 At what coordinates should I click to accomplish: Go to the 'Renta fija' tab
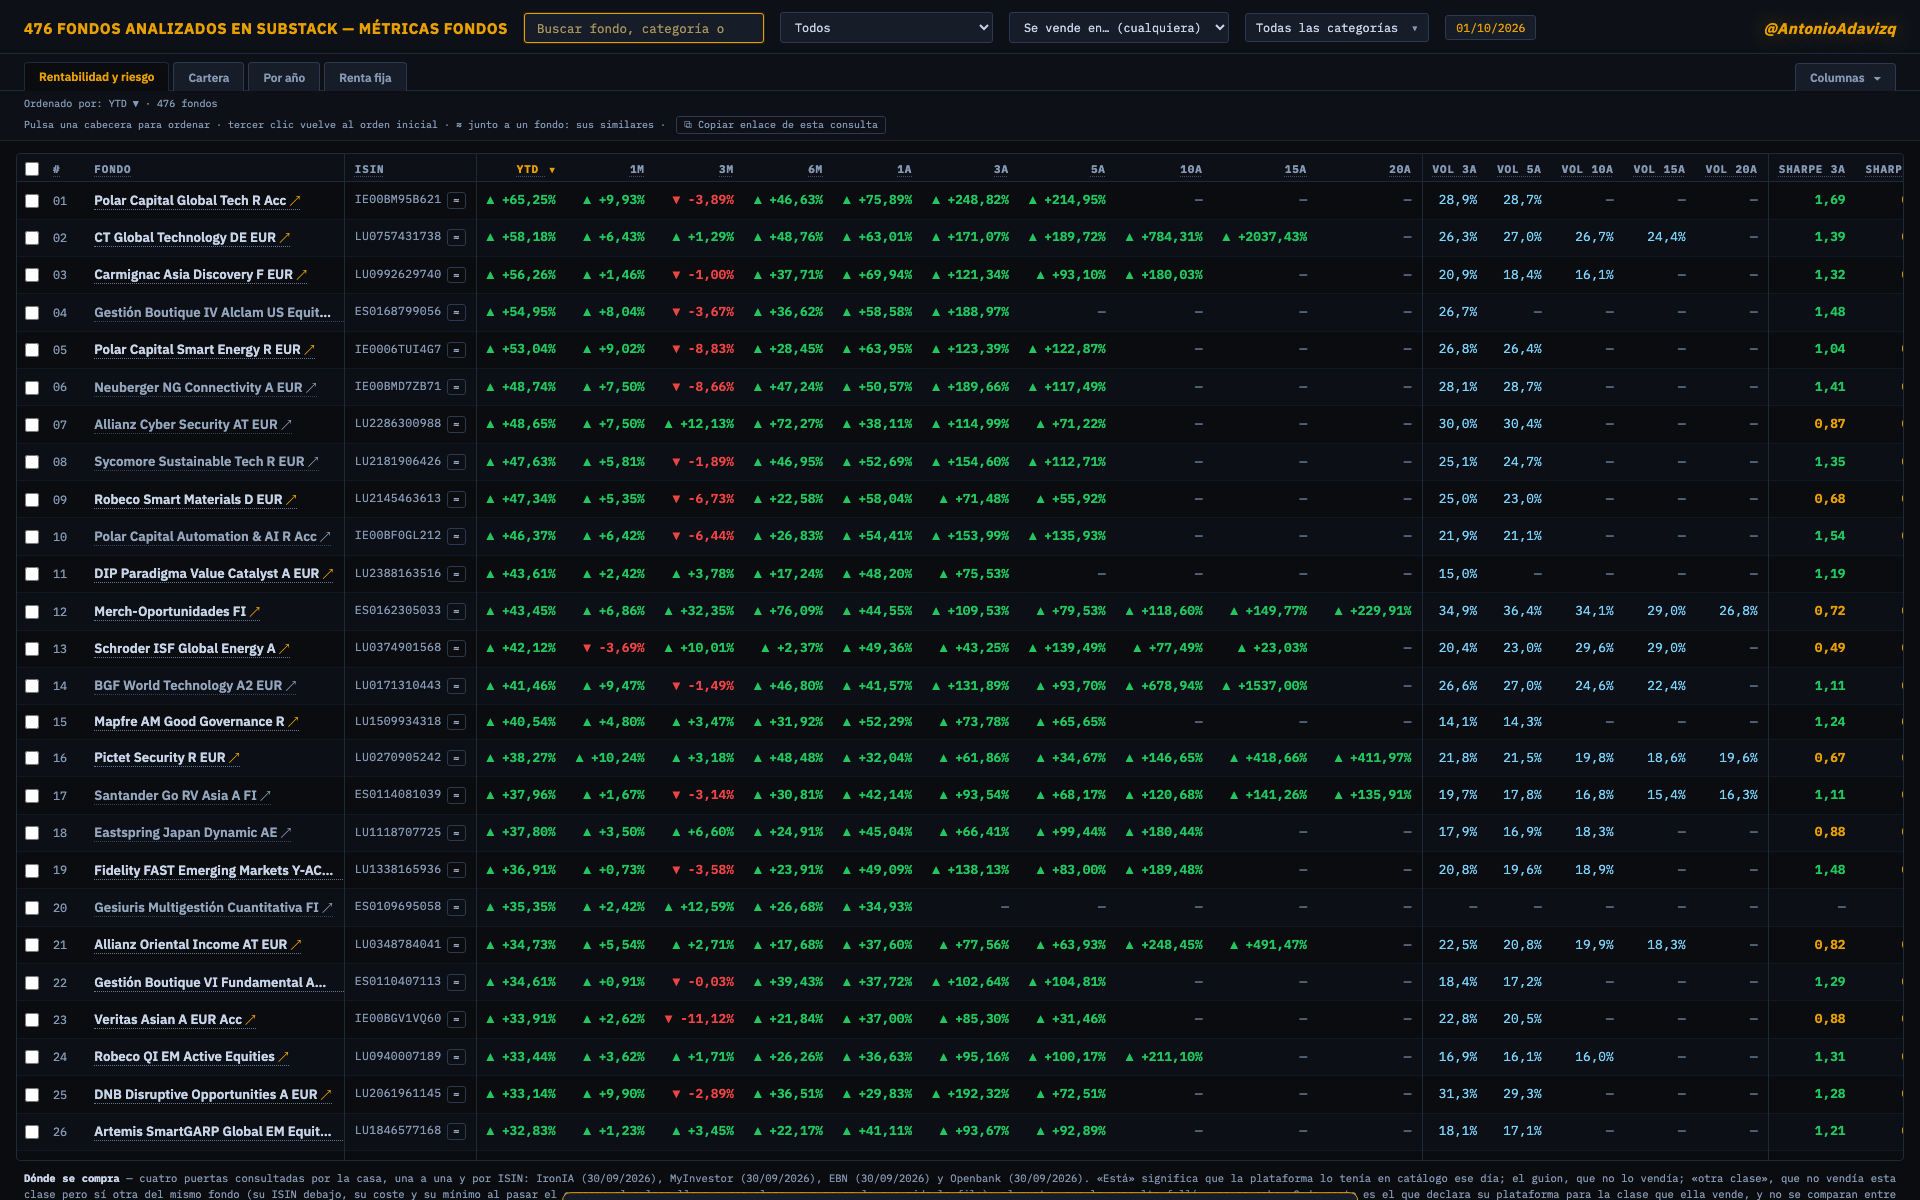click(x=365, y=78)
